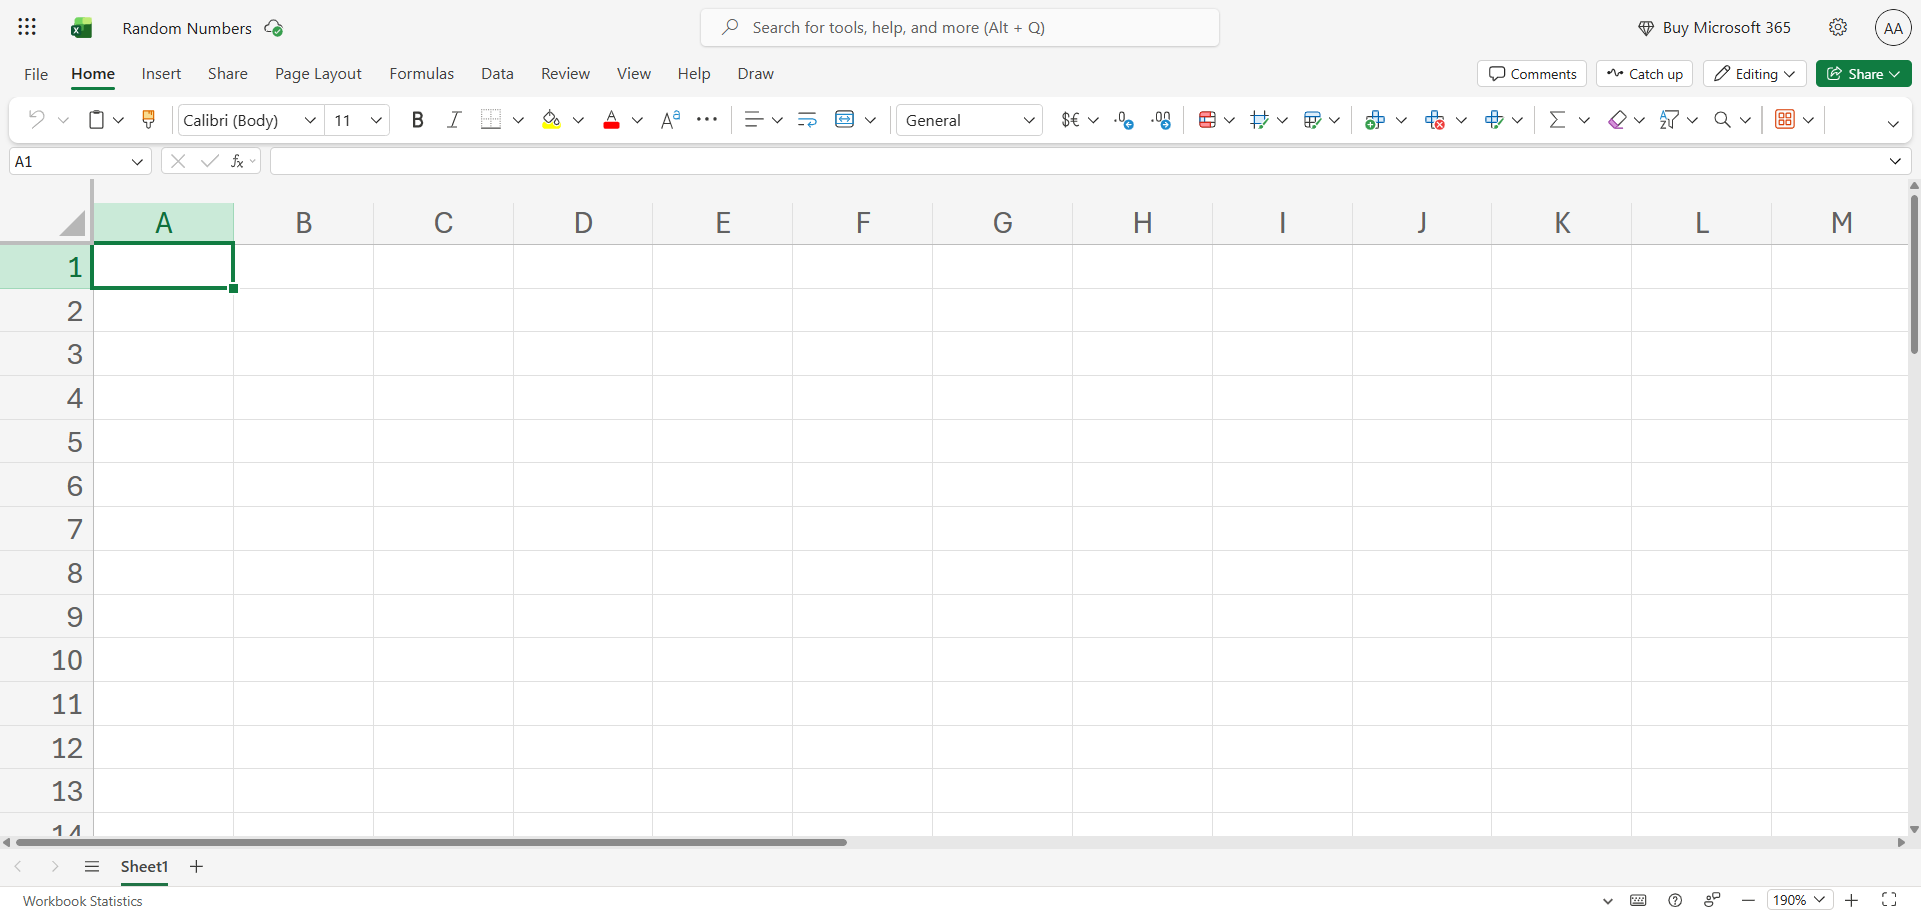Open the zoom level 190% dropdown
1921x912 pixels.
[1799, 900]
